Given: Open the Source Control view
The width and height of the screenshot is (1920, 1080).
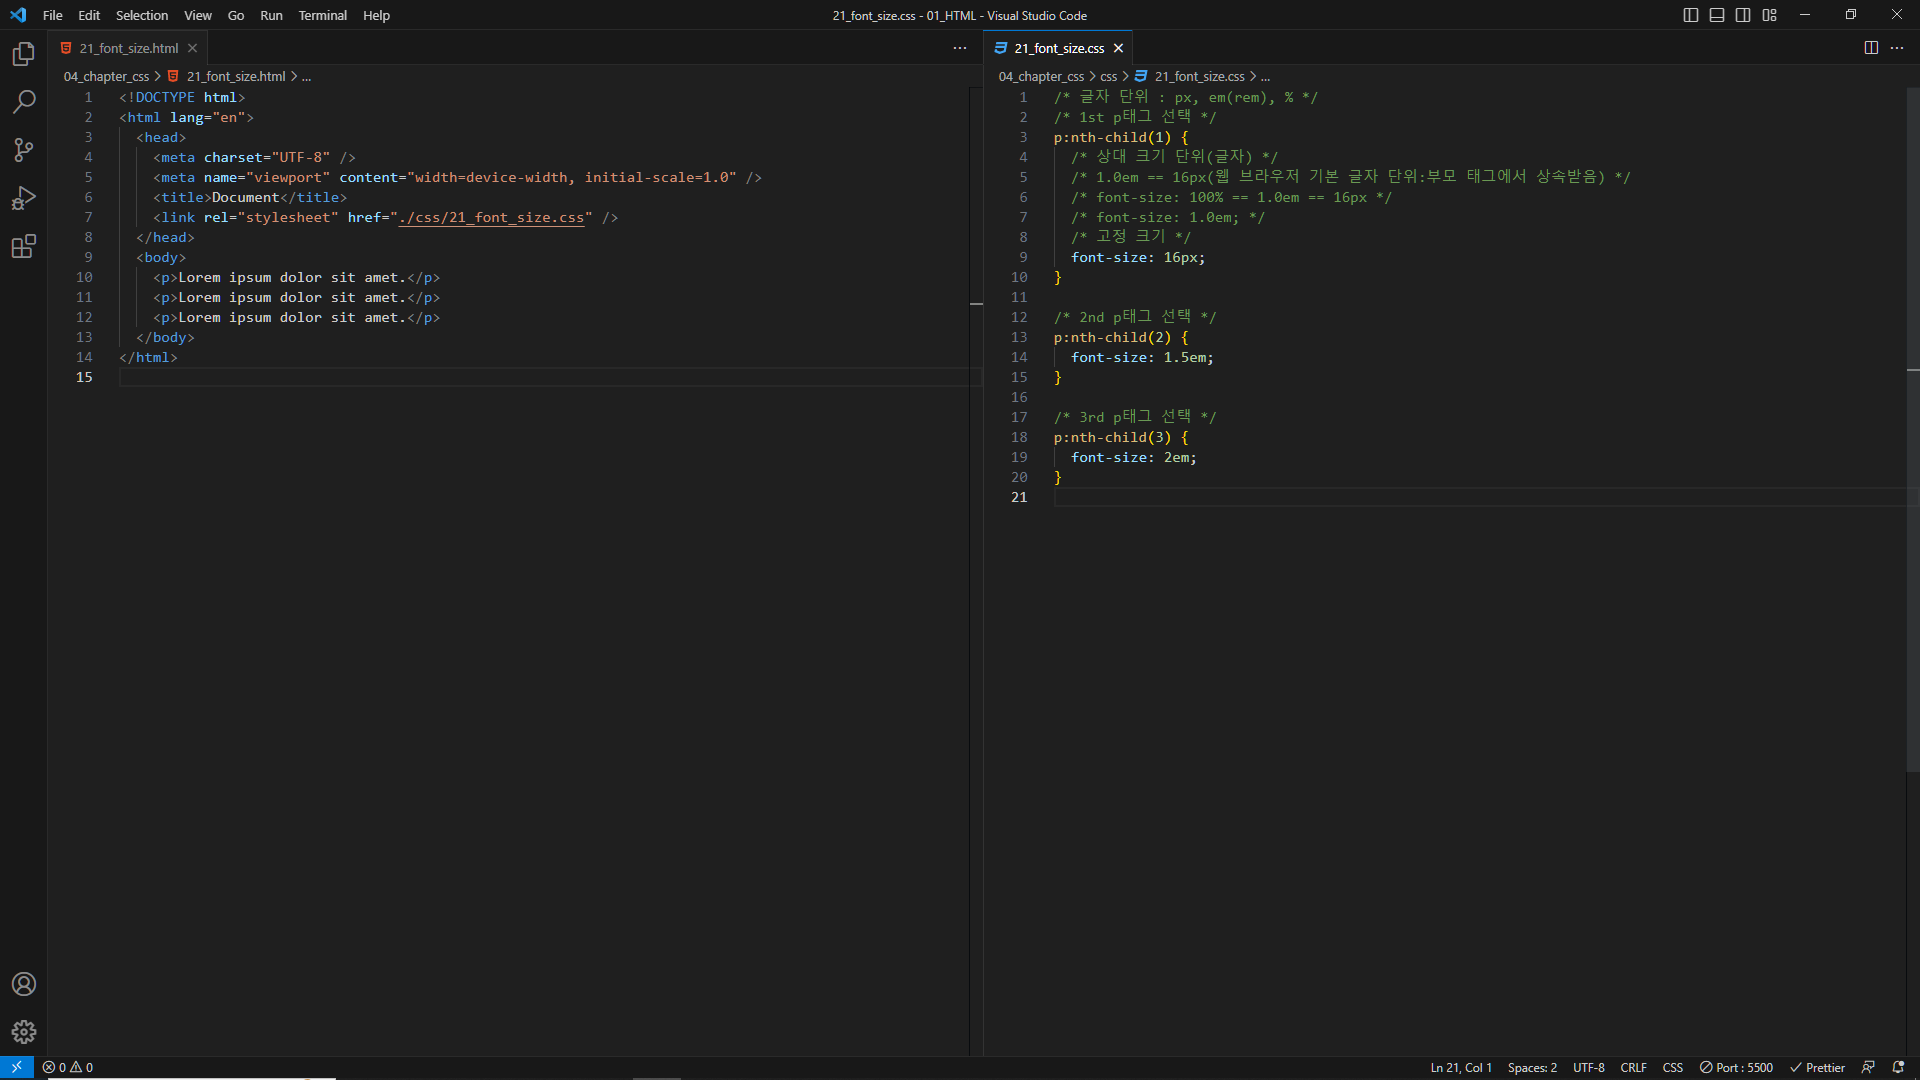Looking at the screenshot, I should click(24, 150).
